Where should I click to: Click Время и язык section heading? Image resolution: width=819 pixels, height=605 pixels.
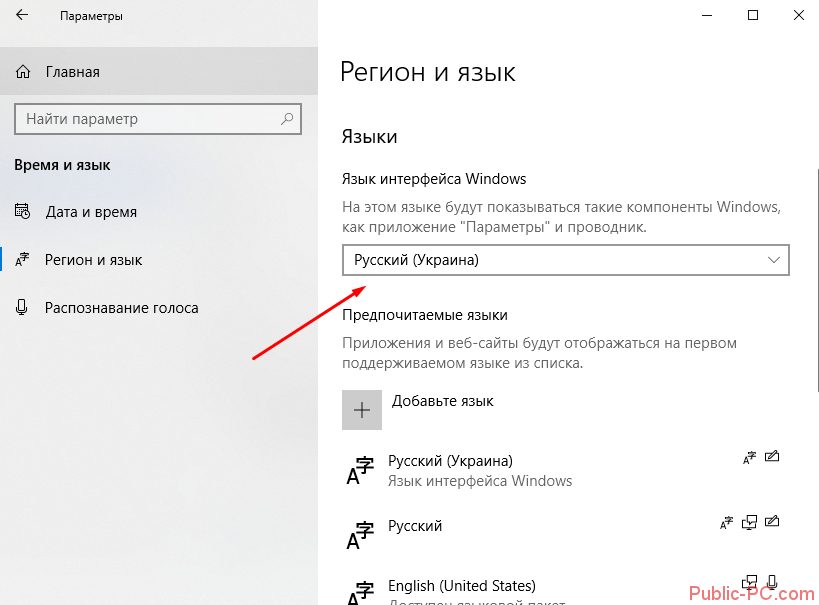pyautogui.click(x=62, y=165)
